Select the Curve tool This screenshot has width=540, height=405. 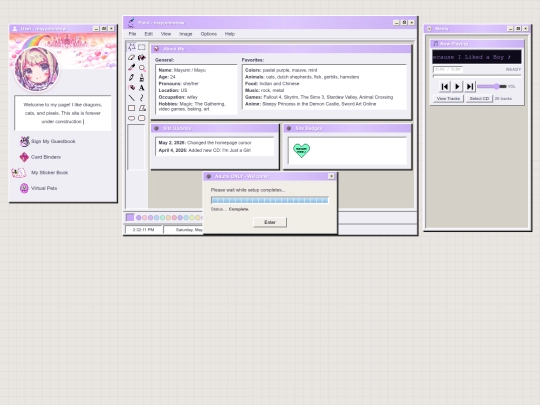[x=142, y=98]
